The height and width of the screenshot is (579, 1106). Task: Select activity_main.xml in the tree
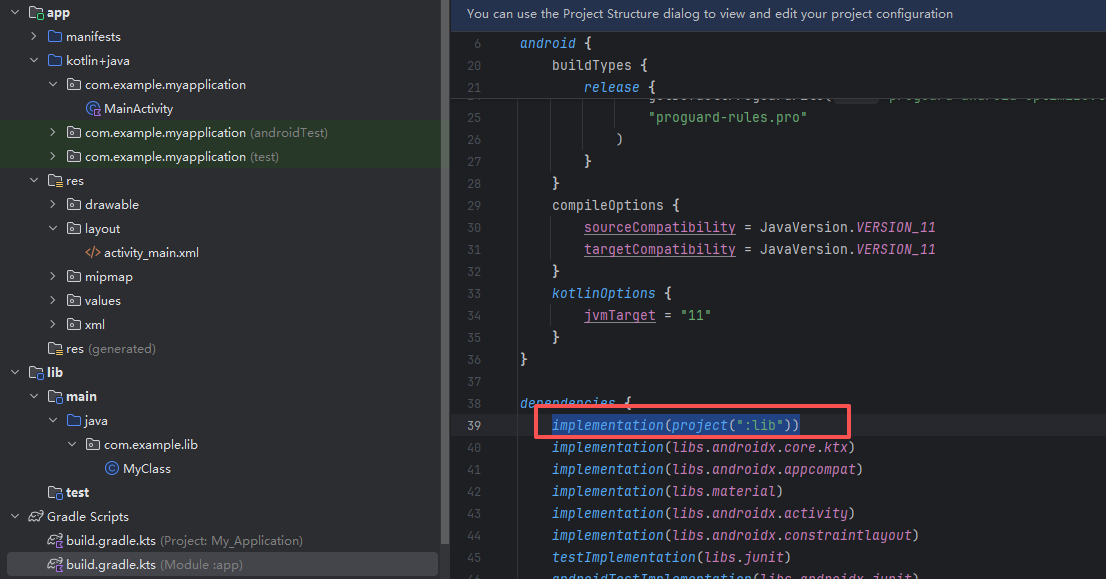click(x=151, y=252)
